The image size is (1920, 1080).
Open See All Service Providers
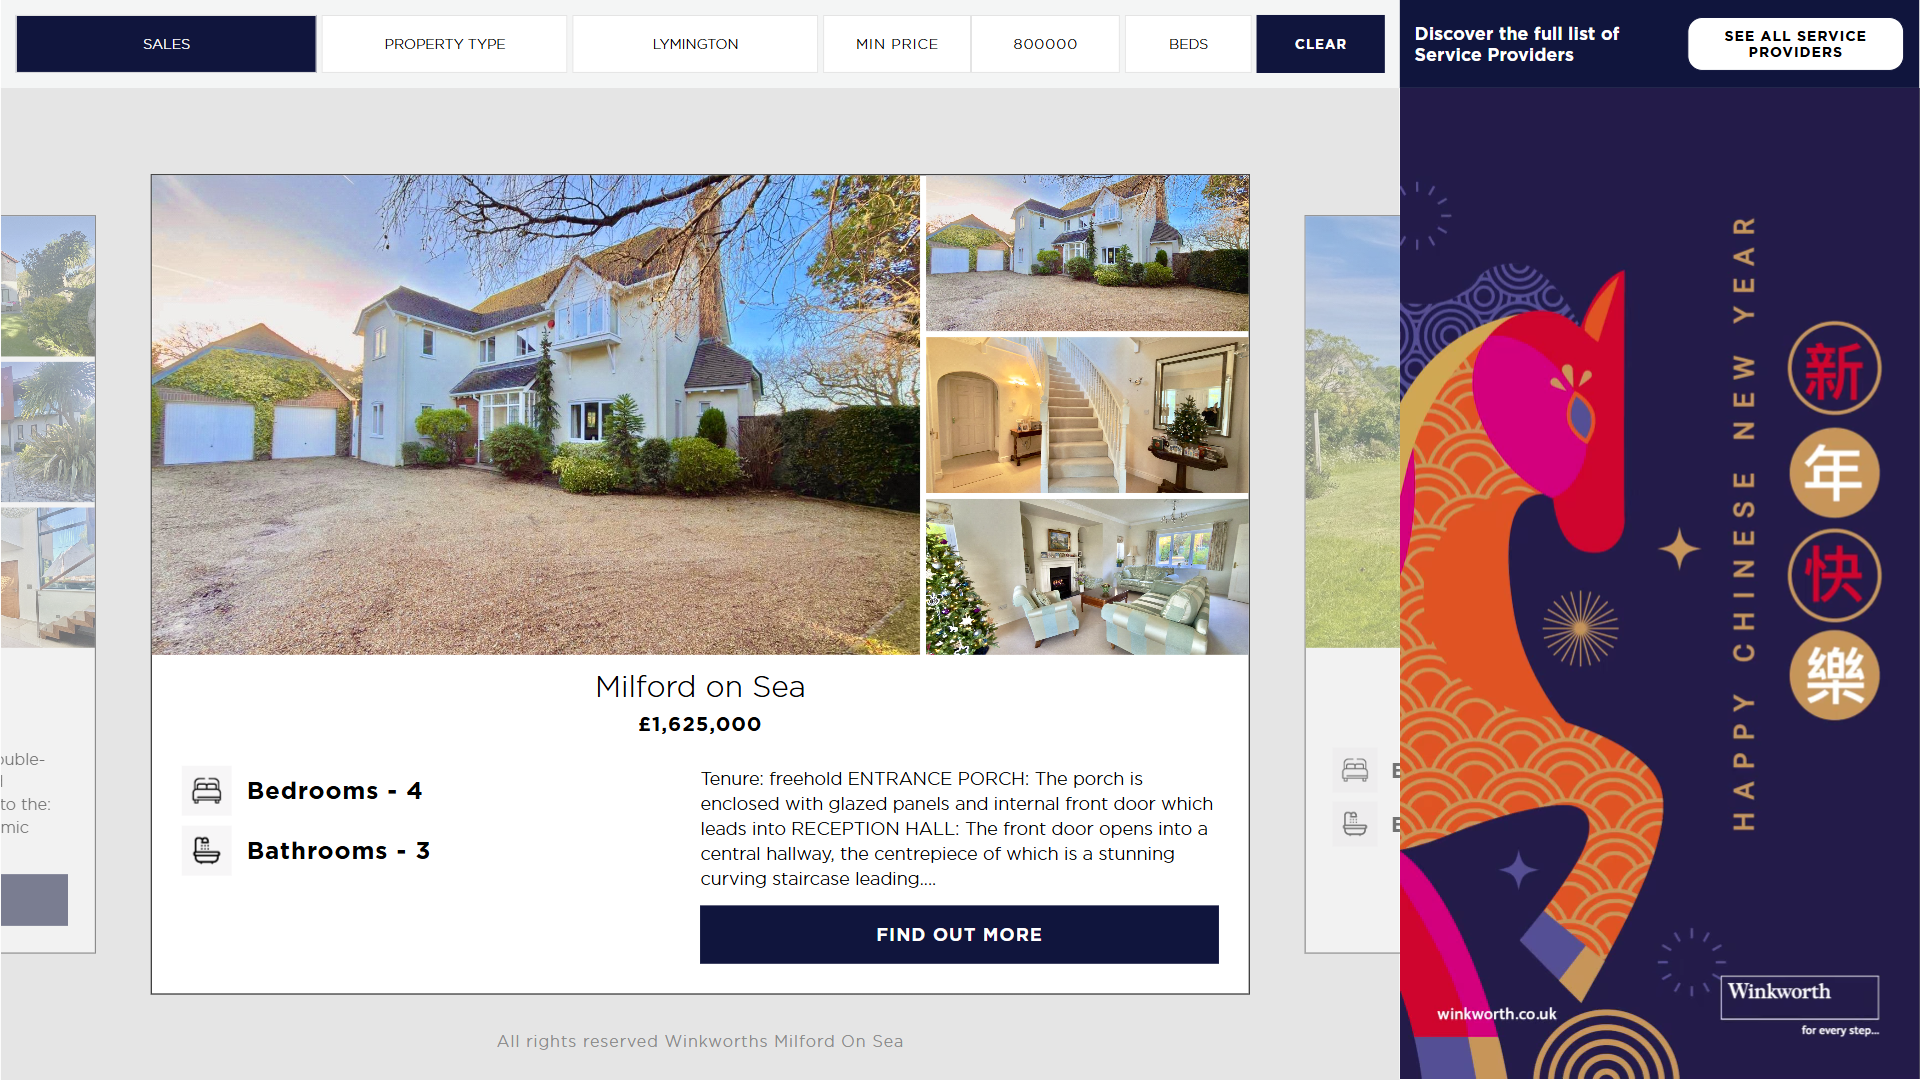click(1795, 44)
